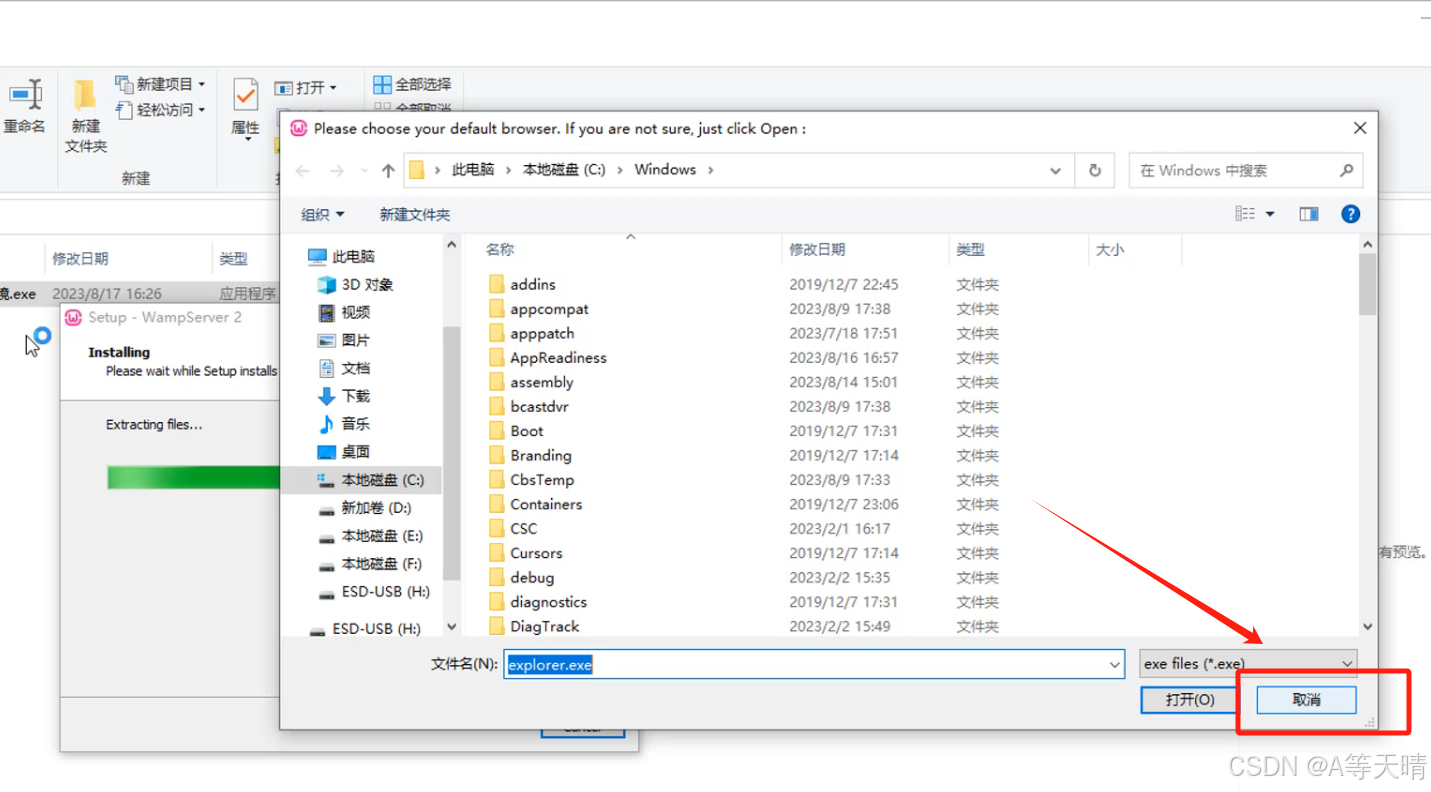1431x792 pixels.
Task: Select Downloads (下载) in navigation tree
Action: [x=344, y=397]
